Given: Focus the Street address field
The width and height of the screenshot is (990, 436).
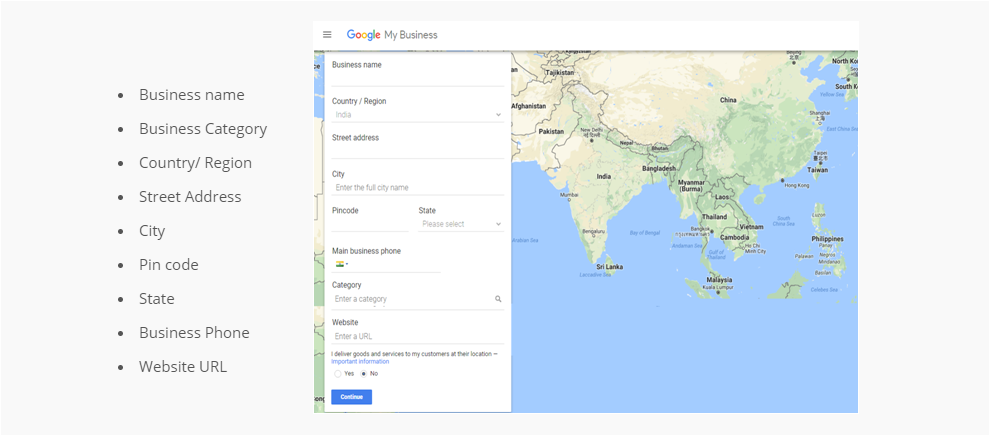Looking at the screenshot, I should tap(417, 151).
